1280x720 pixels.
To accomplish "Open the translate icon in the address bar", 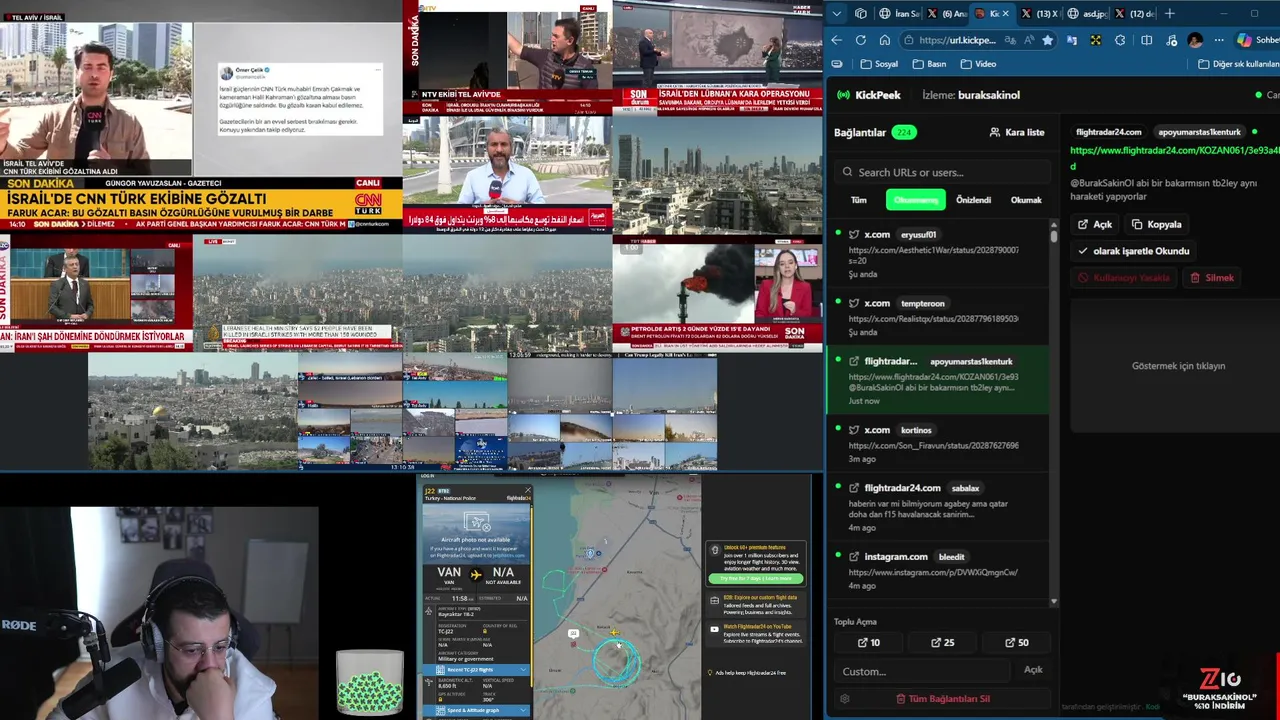I will 1011,40.
